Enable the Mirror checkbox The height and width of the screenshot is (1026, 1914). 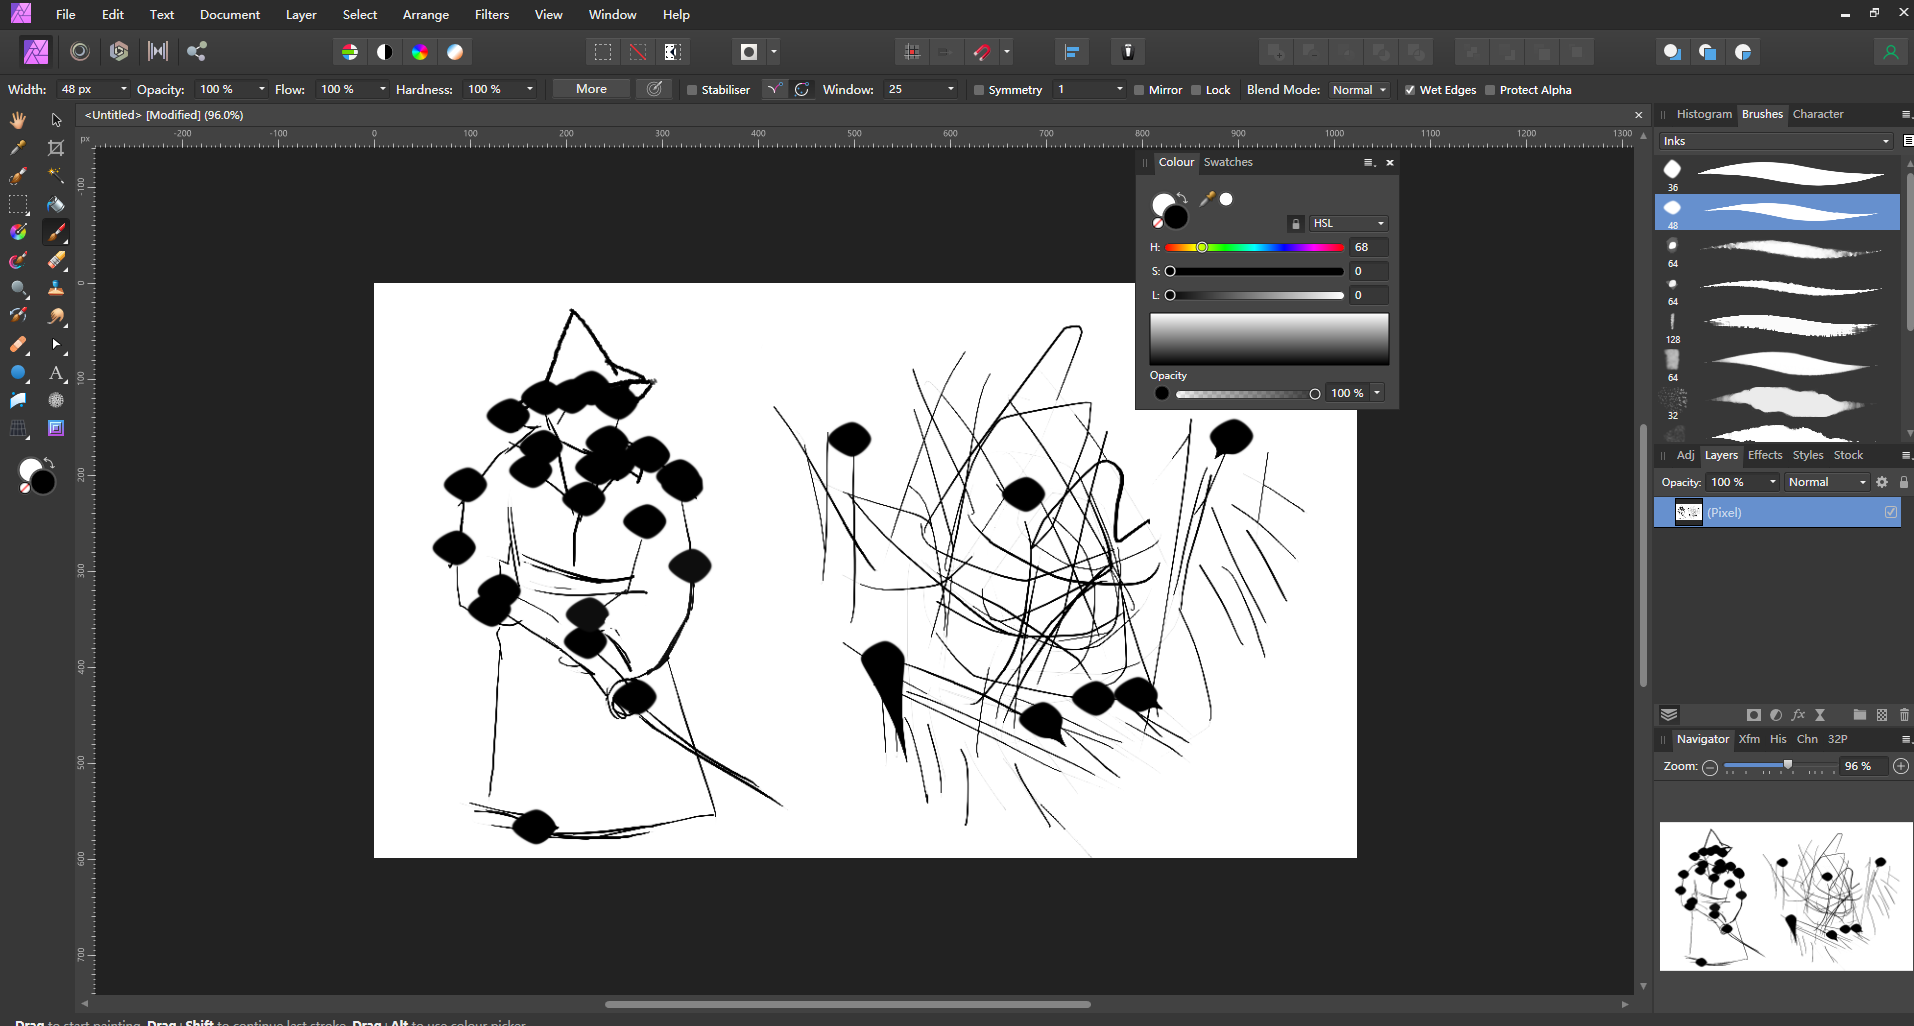[1139, 90]
